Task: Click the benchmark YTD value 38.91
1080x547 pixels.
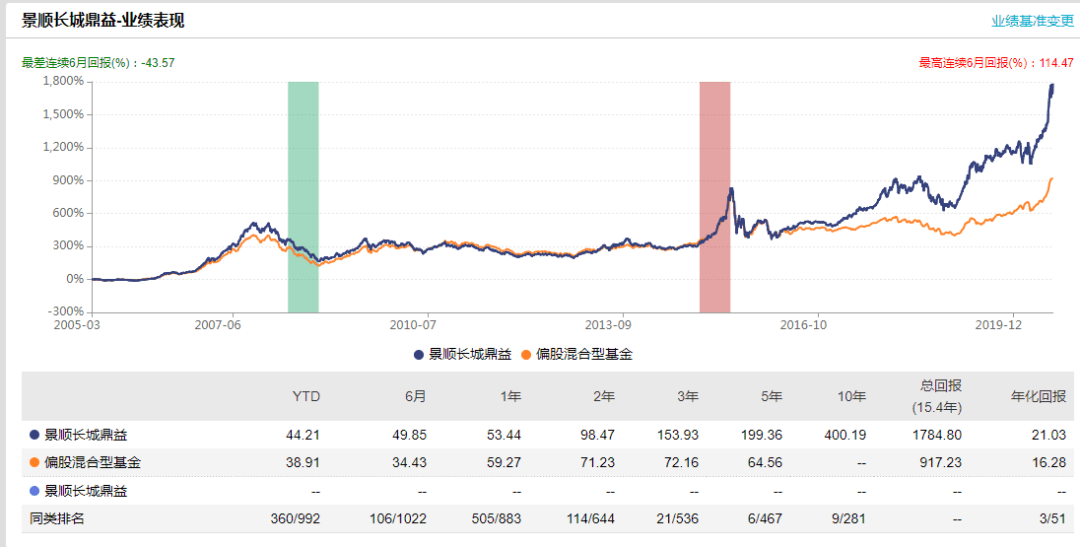Action: point(303,462)
